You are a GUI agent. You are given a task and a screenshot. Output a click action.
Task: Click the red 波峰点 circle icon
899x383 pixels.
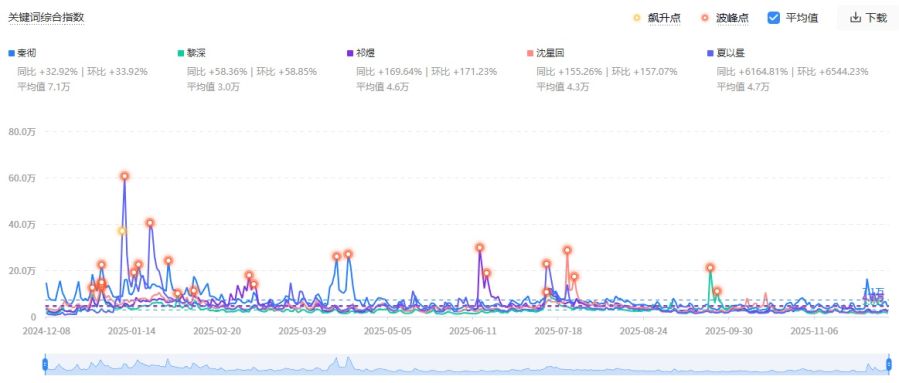point(705,18)
